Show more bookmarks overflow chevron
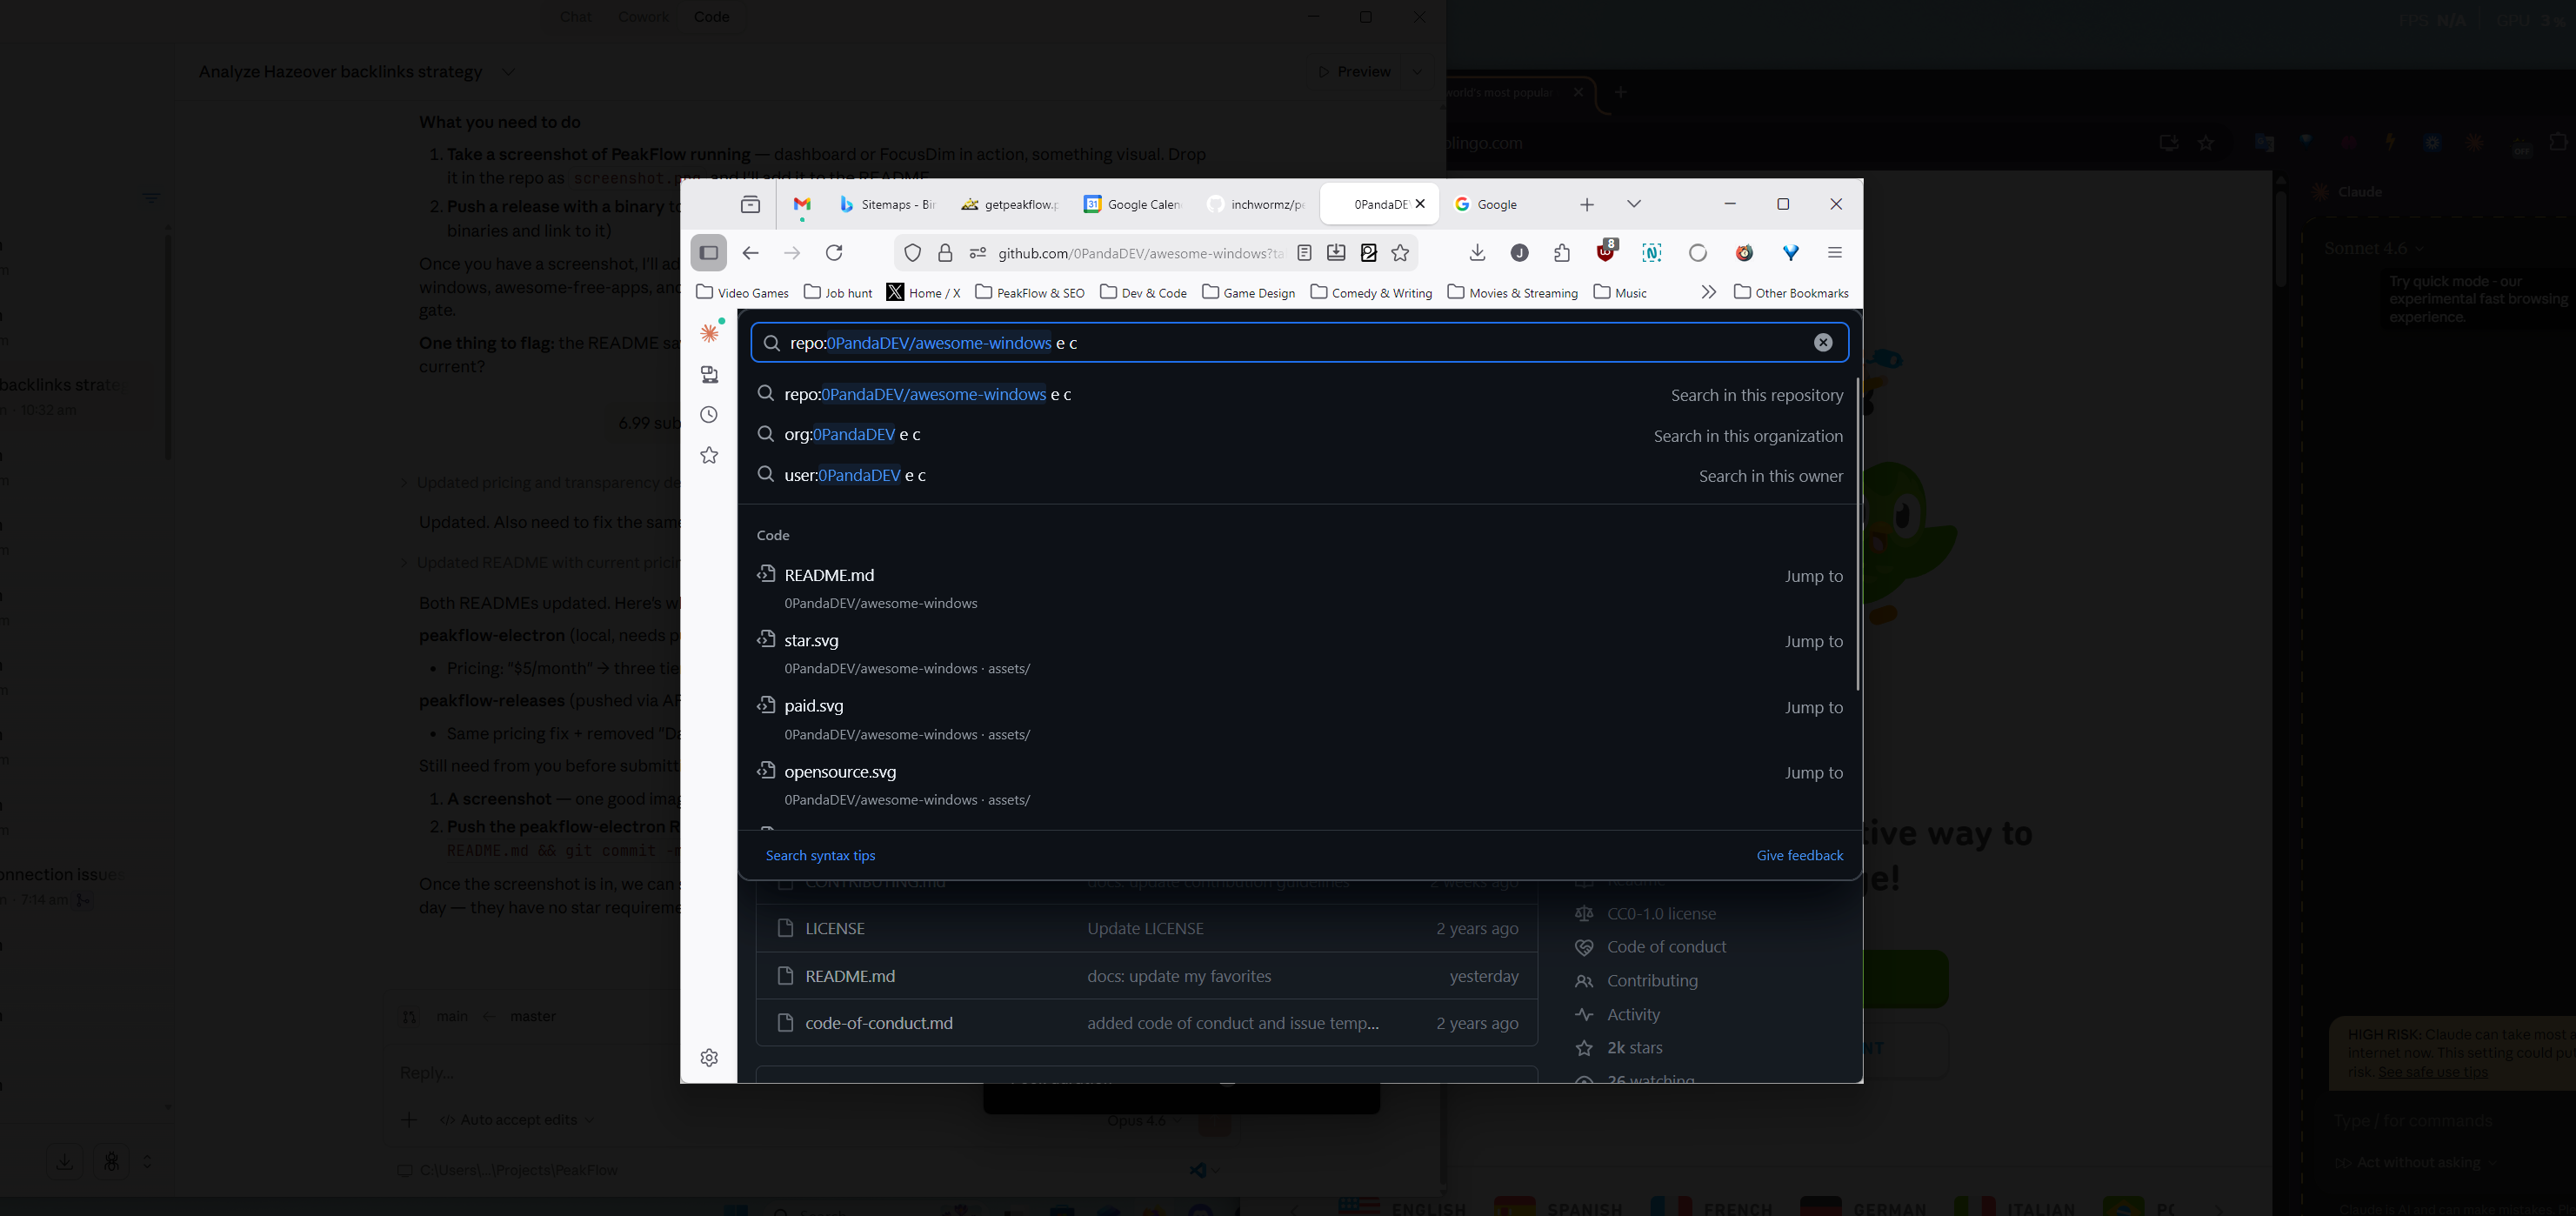2576x1216 pixels. [1708, 292]
